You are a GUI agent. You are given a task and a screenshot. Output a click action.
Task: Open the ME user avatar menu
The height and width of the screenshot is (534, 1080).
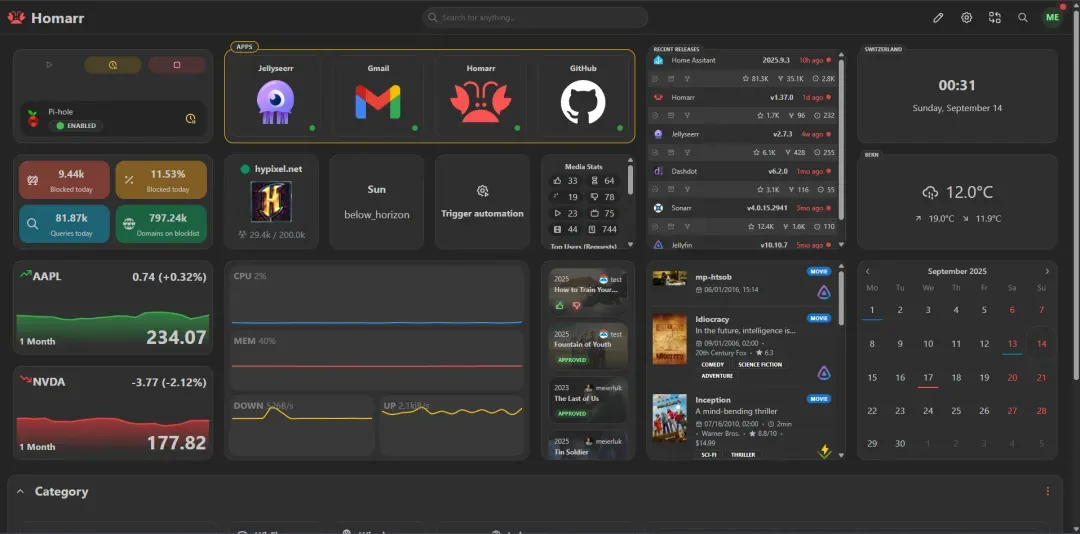coord(1052,17)
